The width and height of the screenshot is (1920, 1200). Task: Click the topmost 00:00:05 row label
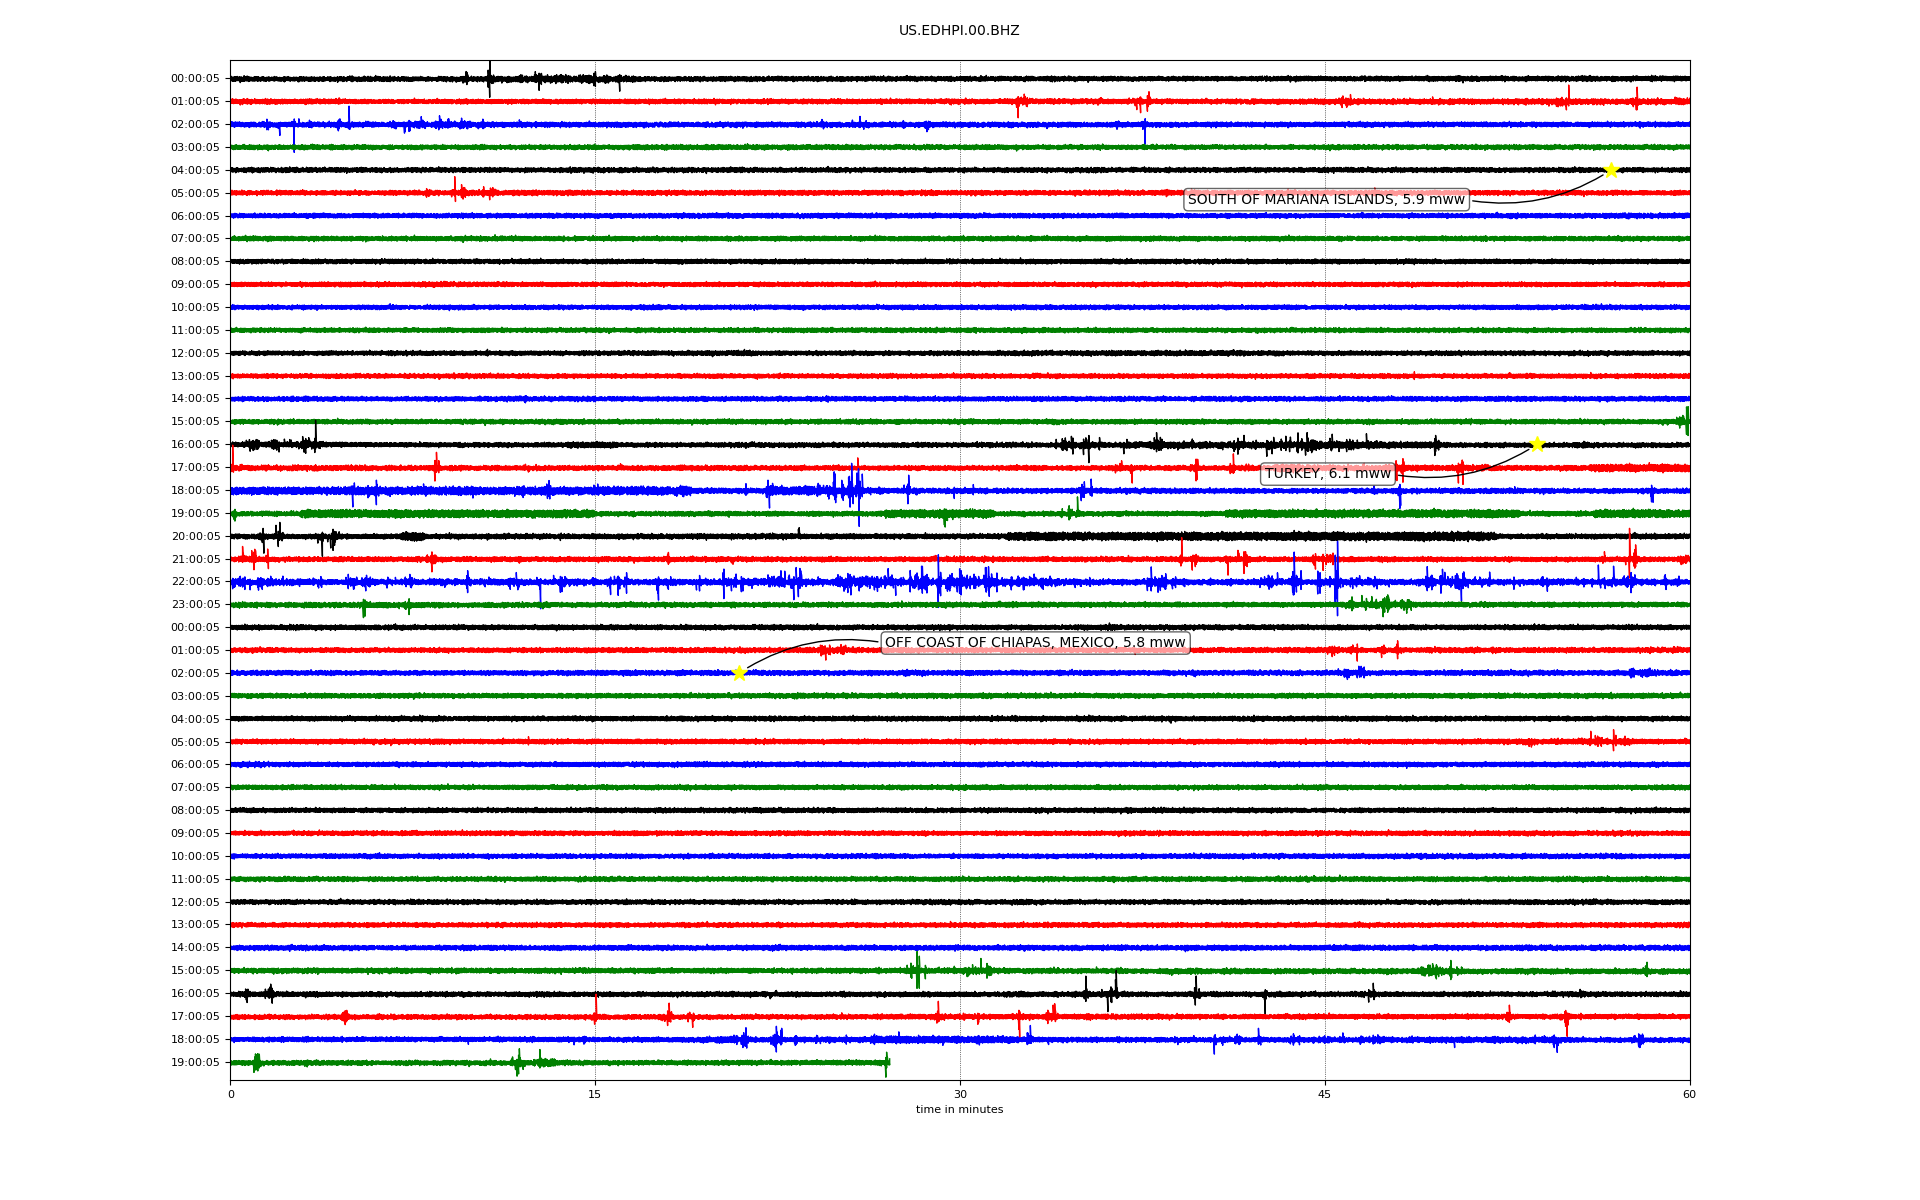click(x=195, y=79)
